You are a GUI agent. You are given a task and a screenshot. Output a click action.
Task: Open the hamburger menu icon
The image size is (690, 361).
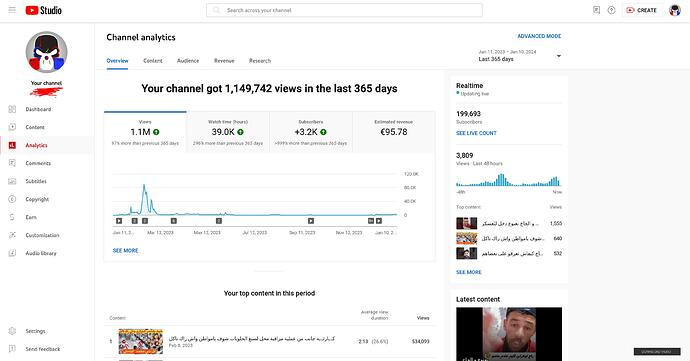12,10
